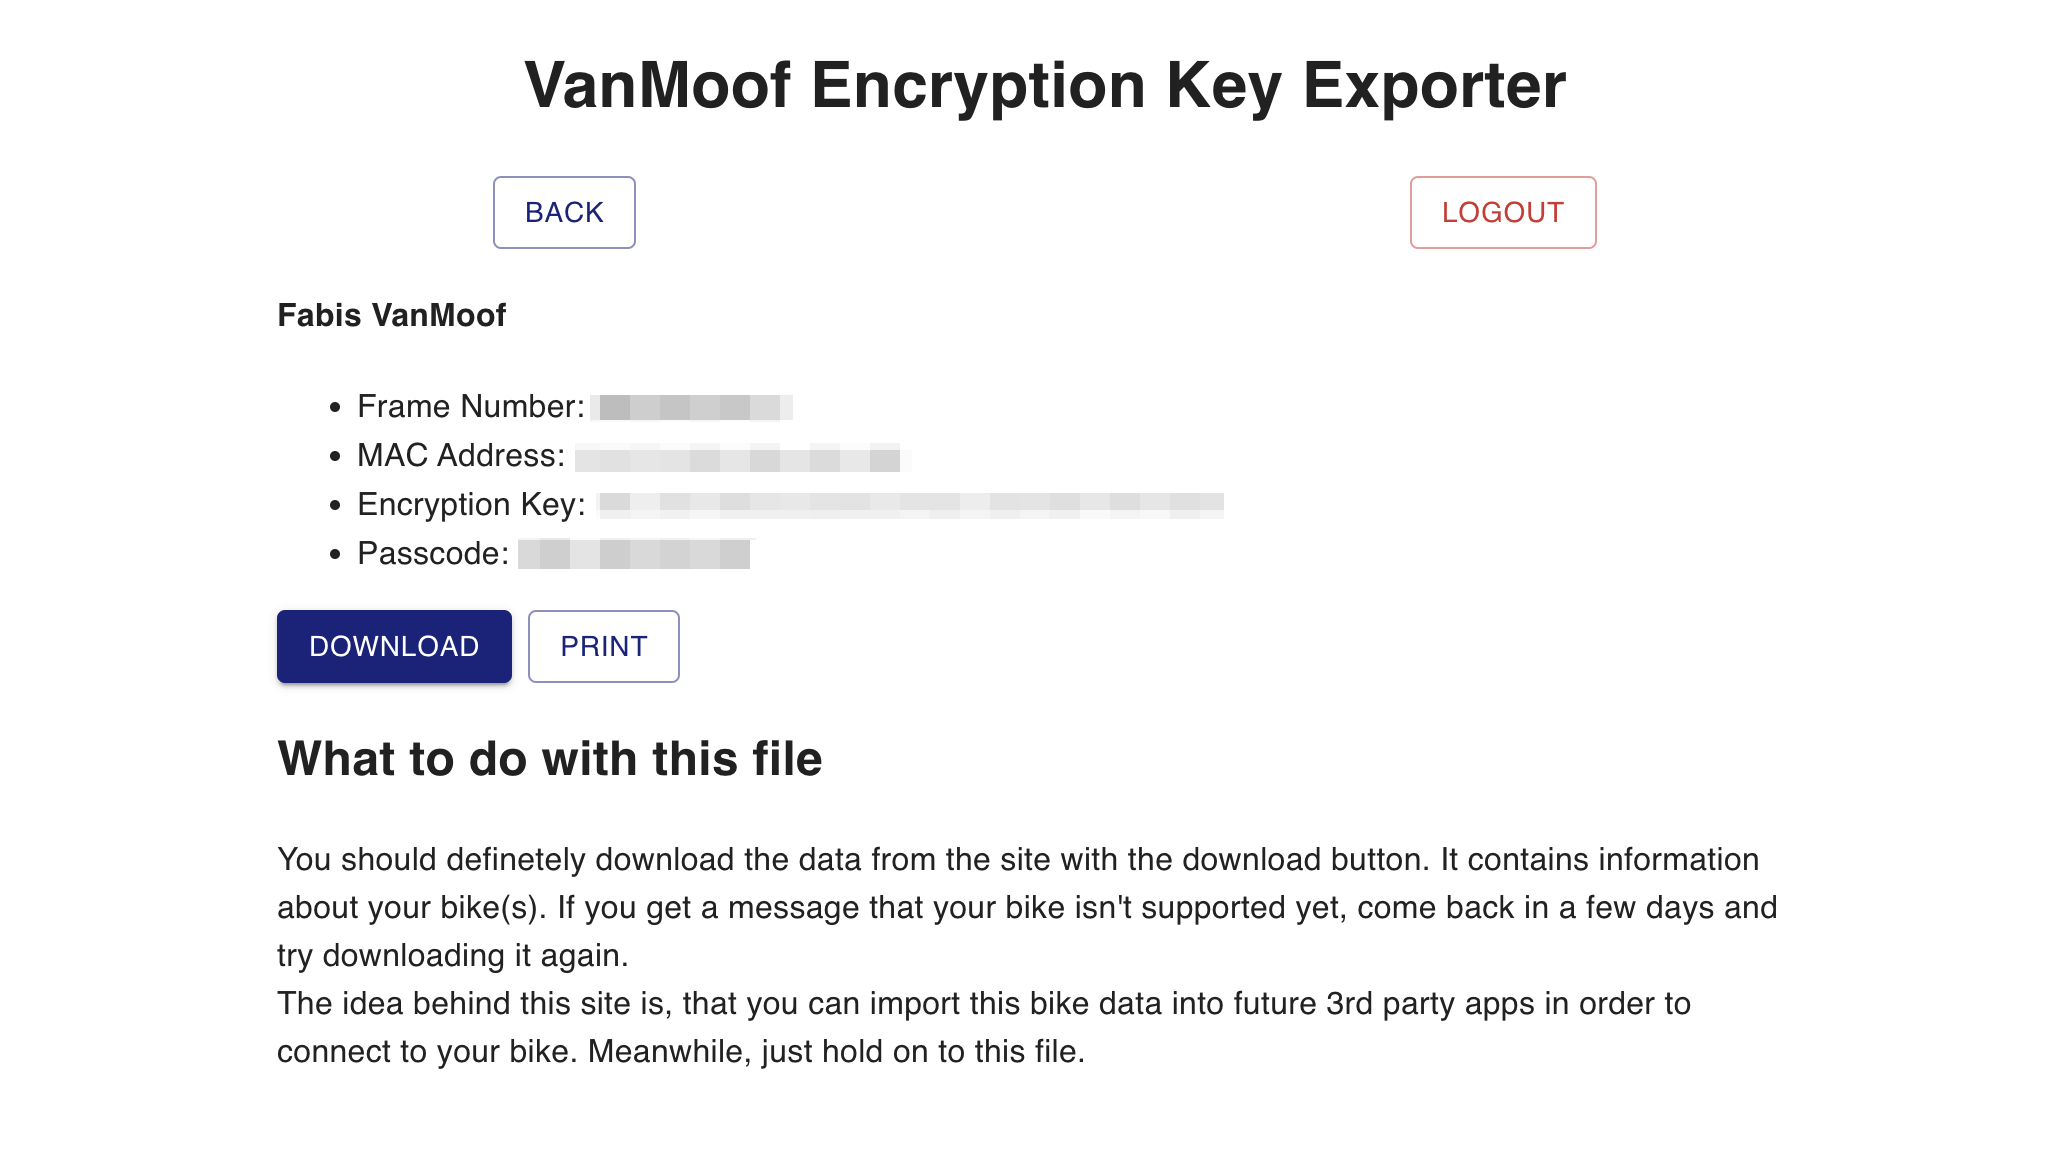This screenshot has width=2058, height=1158.
Task: Click the bullet point next to Frame Number
Action: 335,406
